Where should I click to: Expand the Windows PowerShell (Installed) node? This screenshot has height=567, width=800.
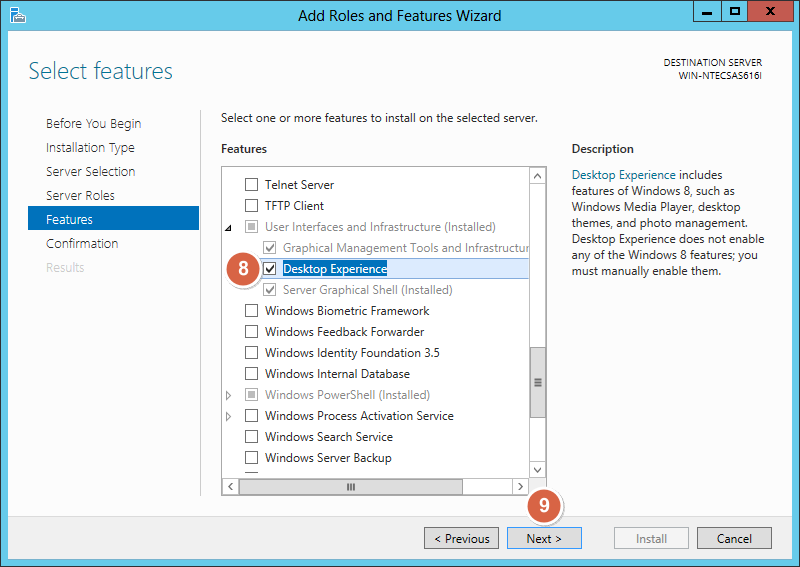228,395
